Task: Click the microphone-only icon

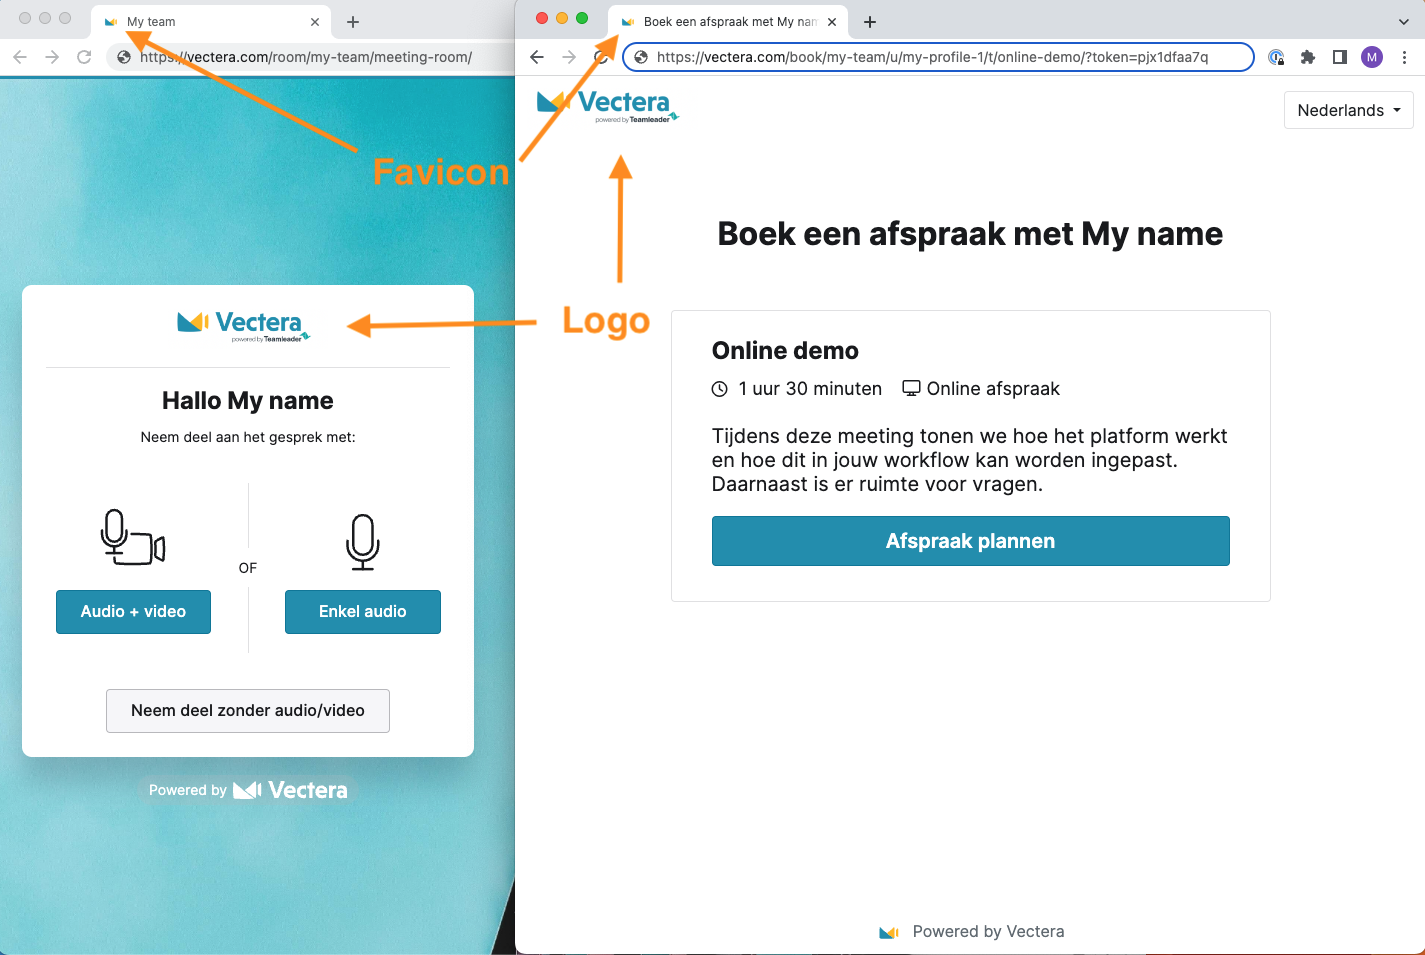Action: 363,542
